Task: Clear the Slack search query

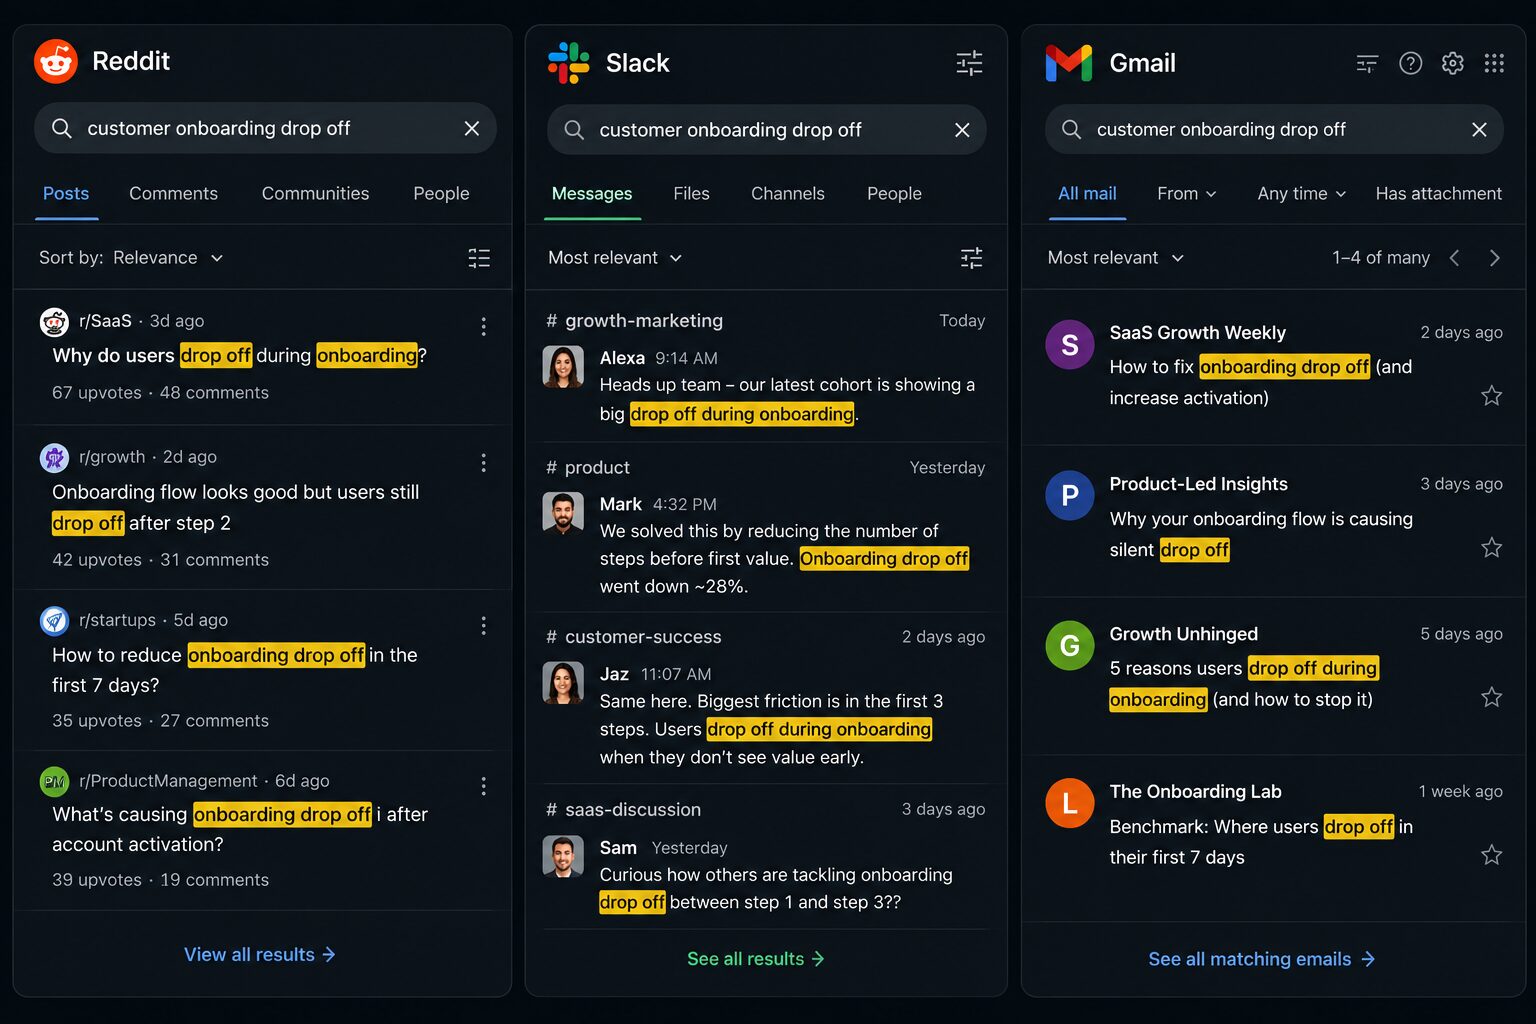Action: [962, 130]
